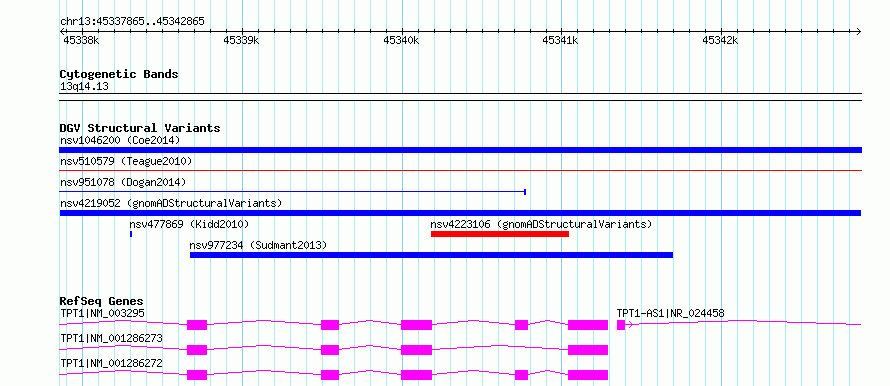Select the nsv977234 blue variant bar

(431, 255)
